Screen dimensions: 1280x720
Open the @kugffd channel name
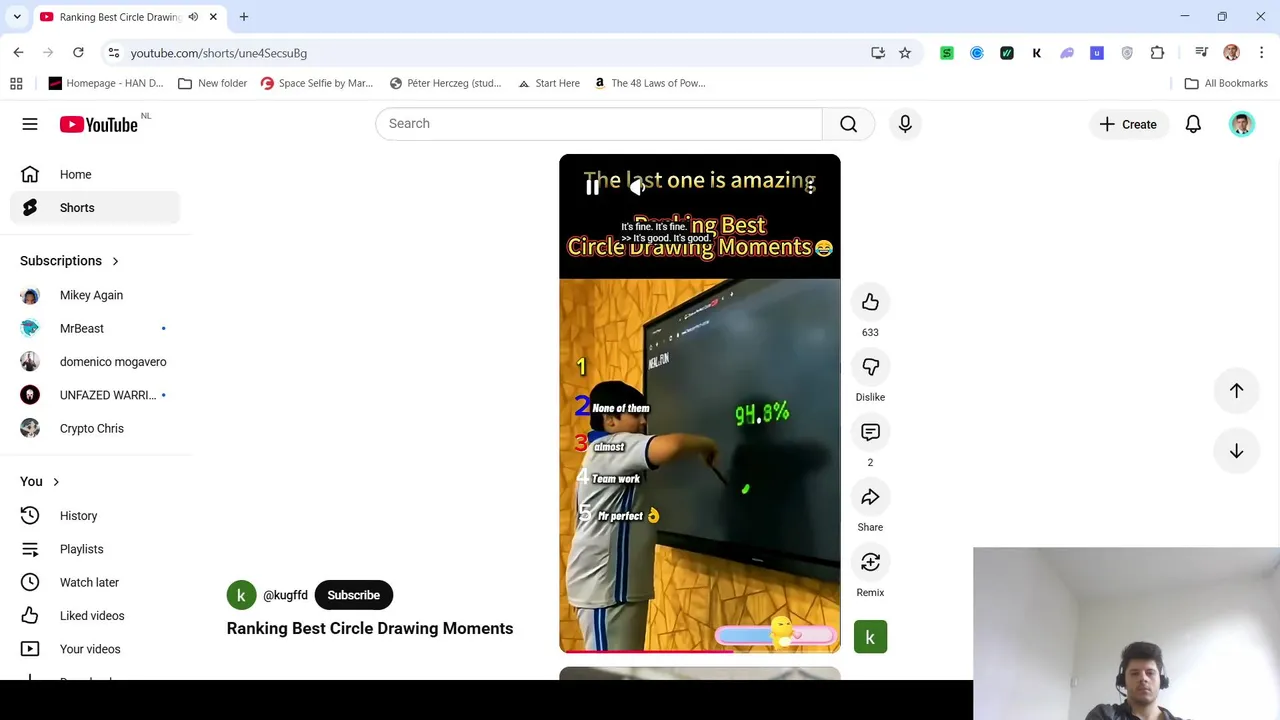coord(285,595)
